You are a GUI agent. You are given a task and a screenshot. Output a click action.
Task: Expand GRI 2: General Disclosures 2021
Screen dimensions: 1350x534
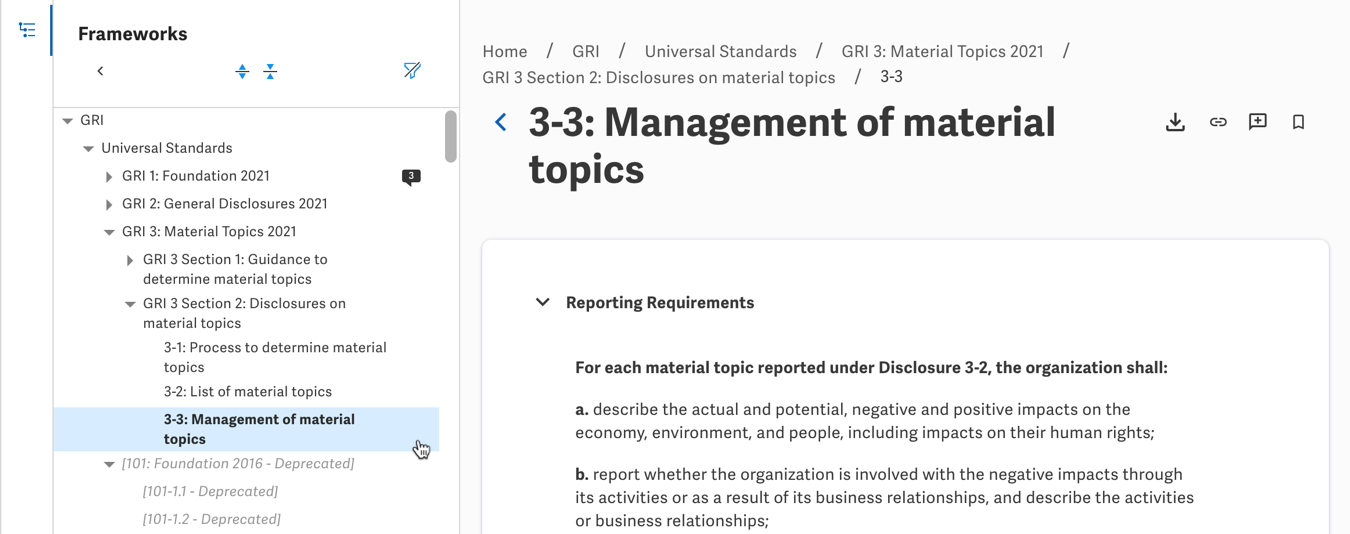click(109, 205)
